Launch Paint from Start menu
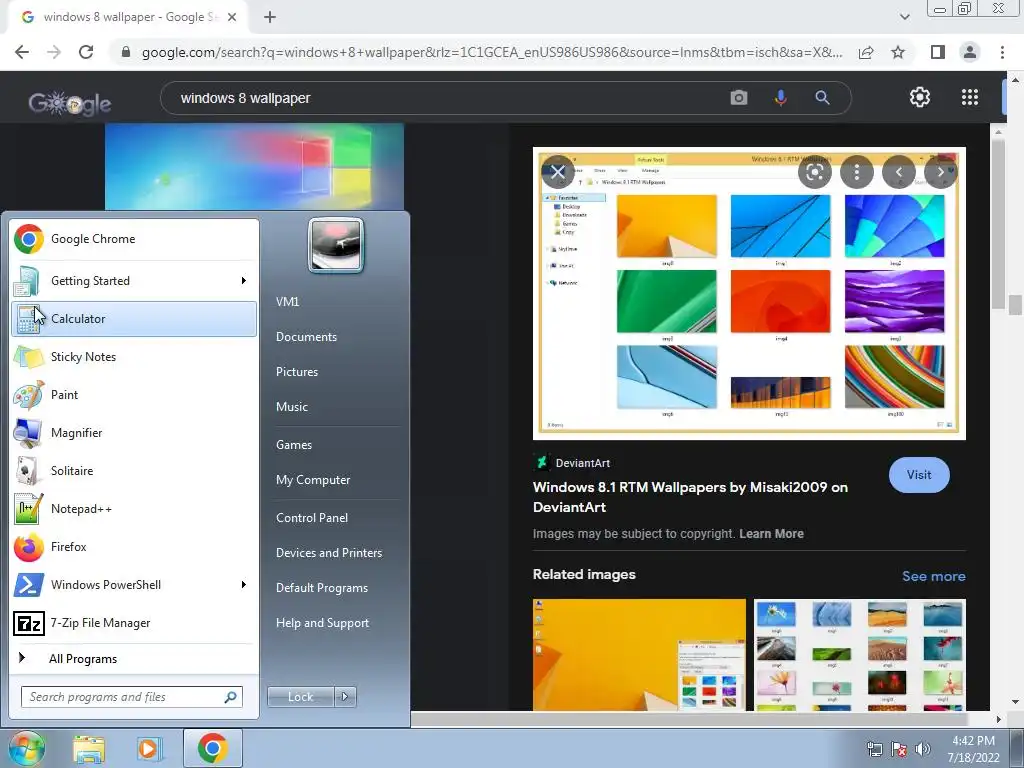The image size is (1024, 768). point(134,394)
